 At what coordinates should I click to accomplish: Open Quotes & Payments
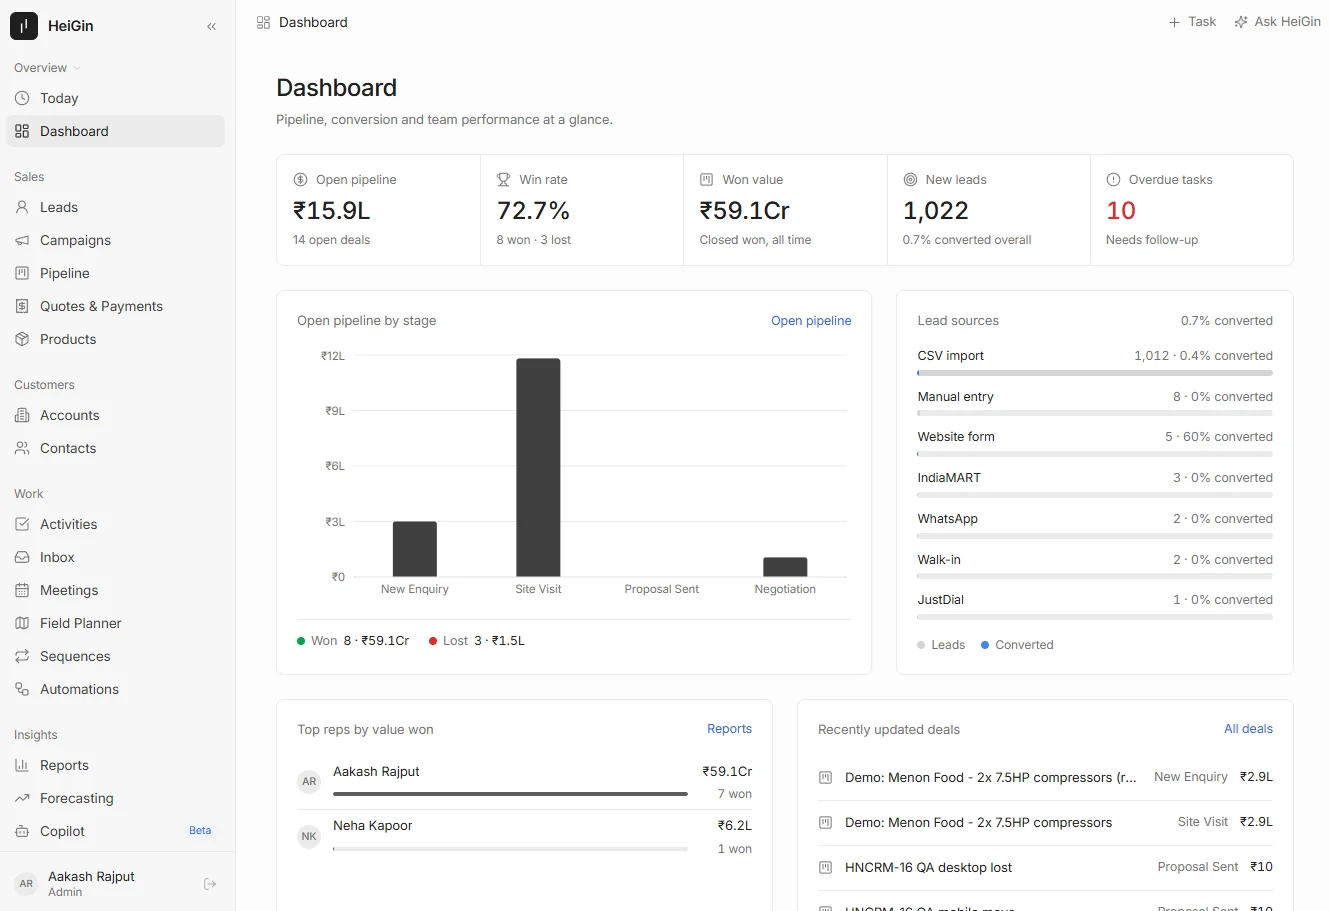click(115, 306)
